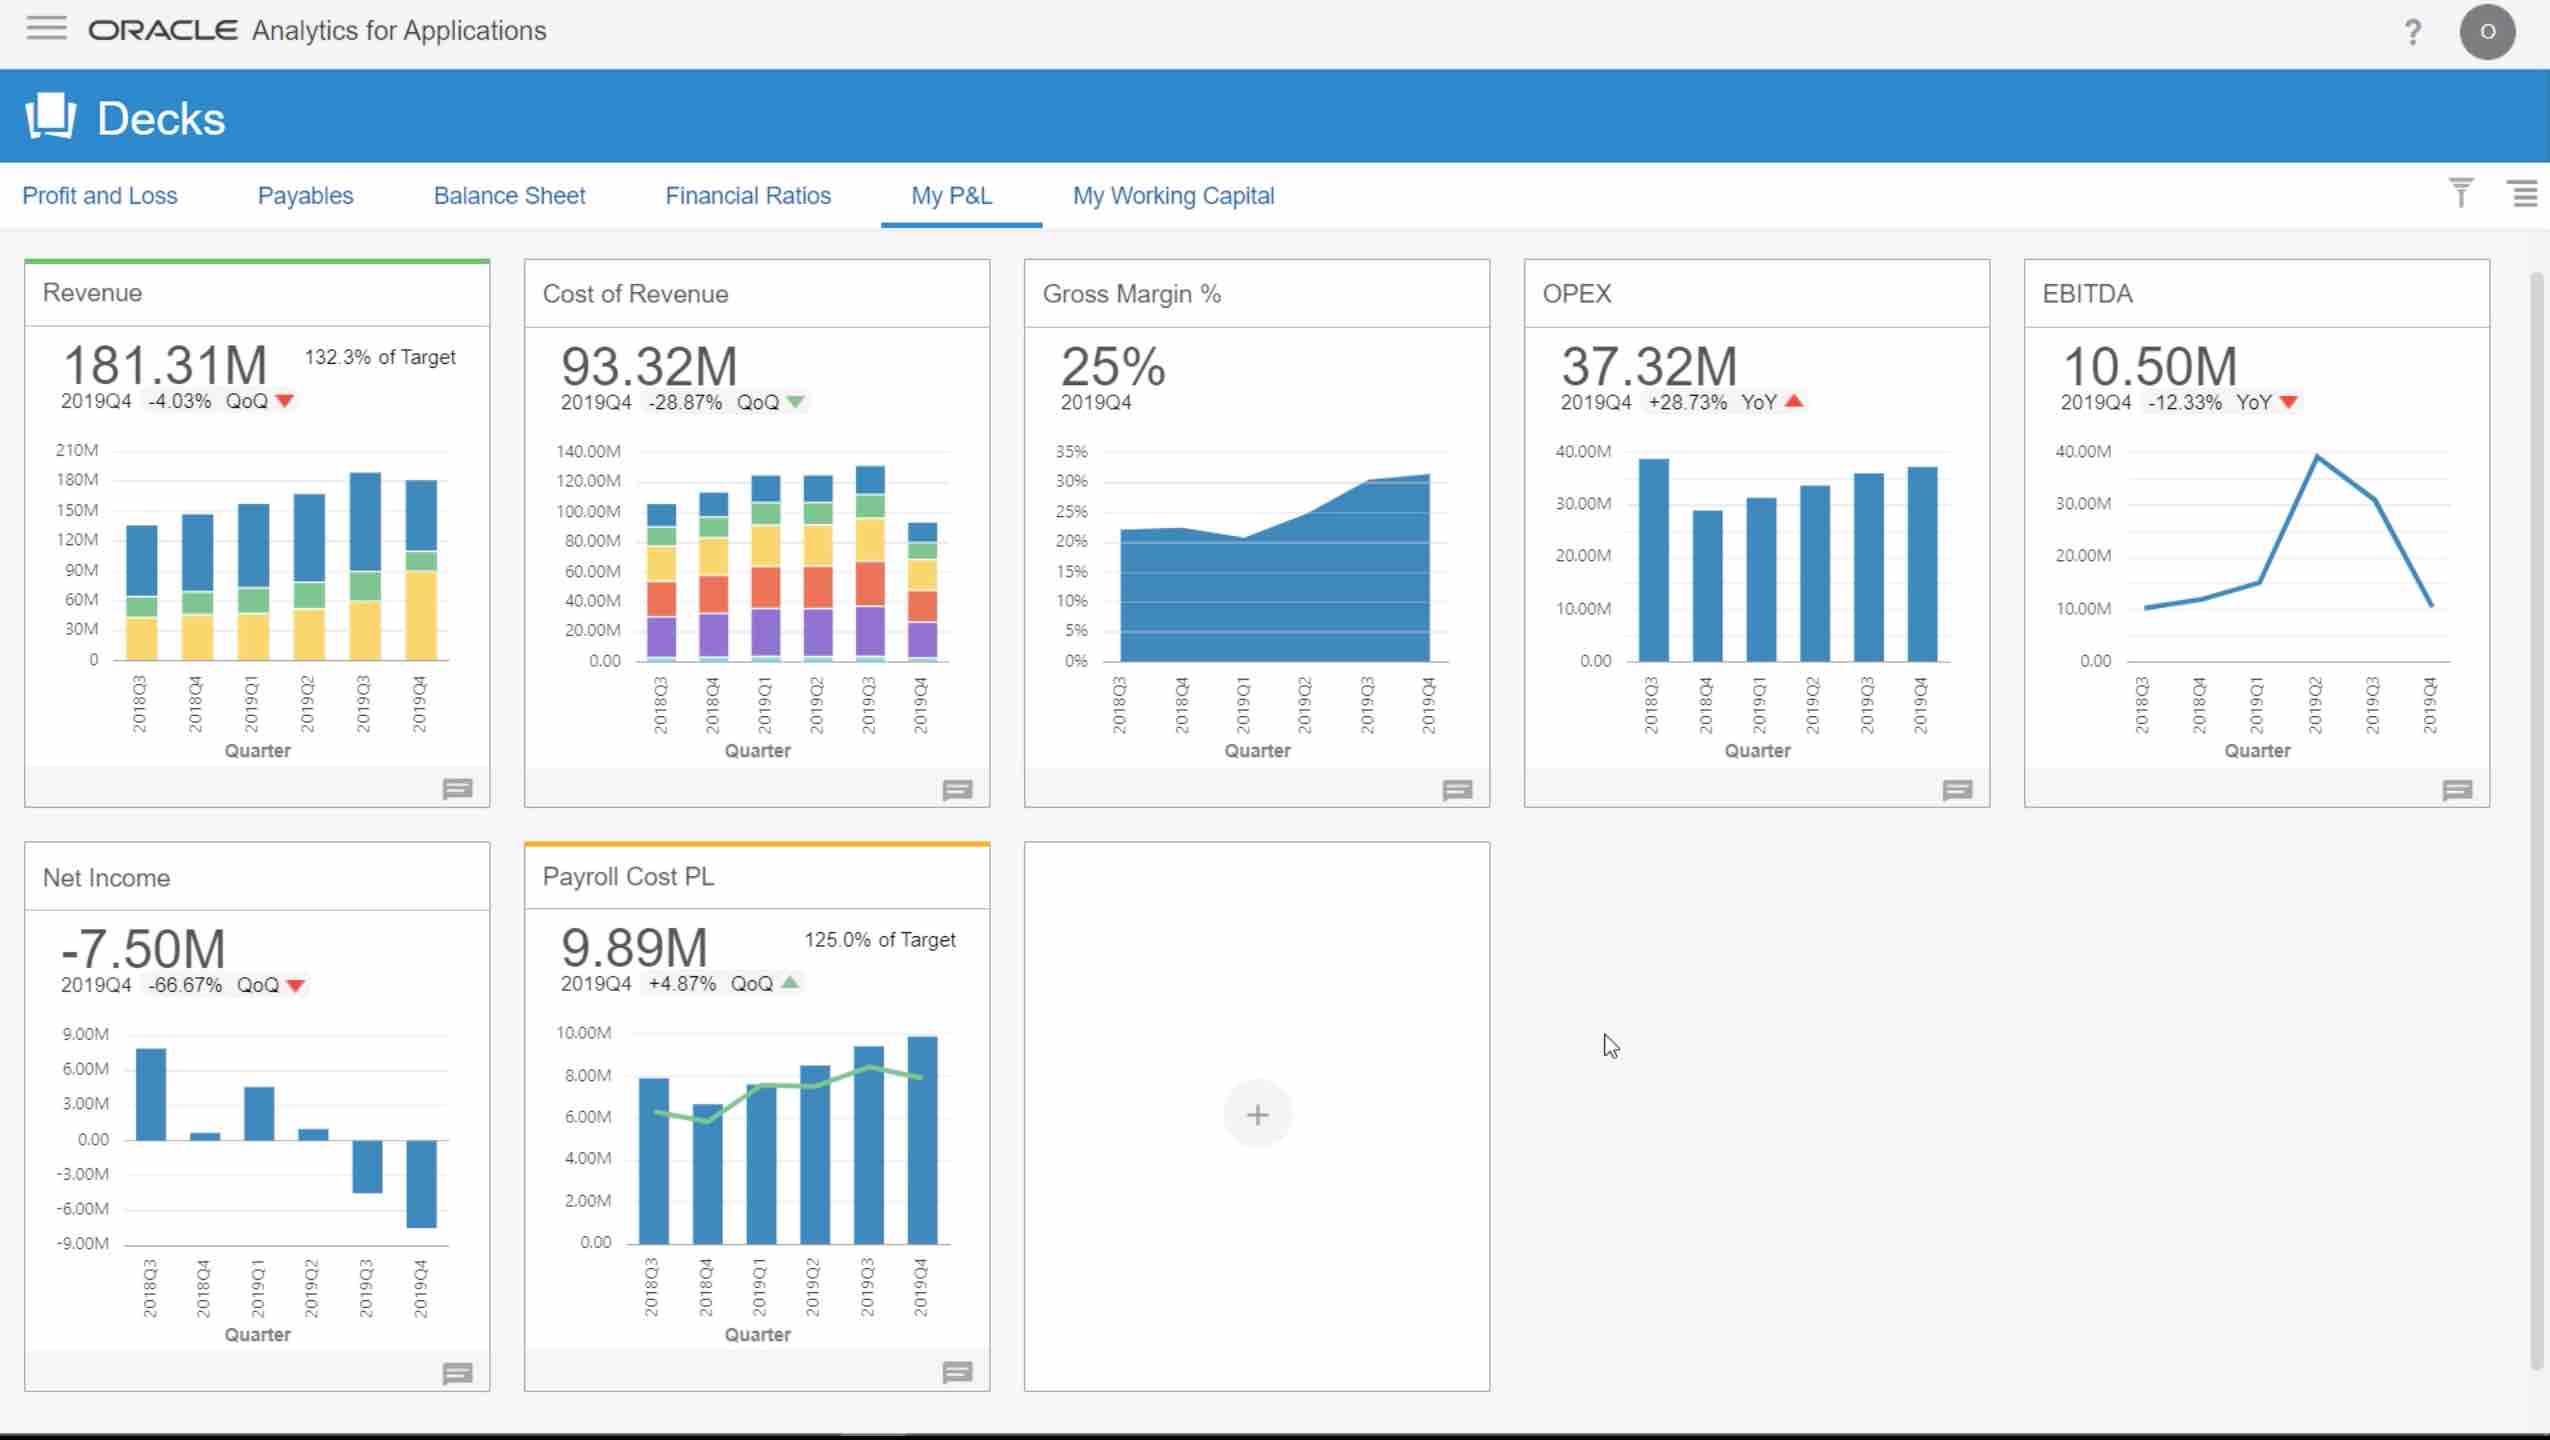Open comments on the EBITDA card

pyautogui.click(x=2457, y=790)
